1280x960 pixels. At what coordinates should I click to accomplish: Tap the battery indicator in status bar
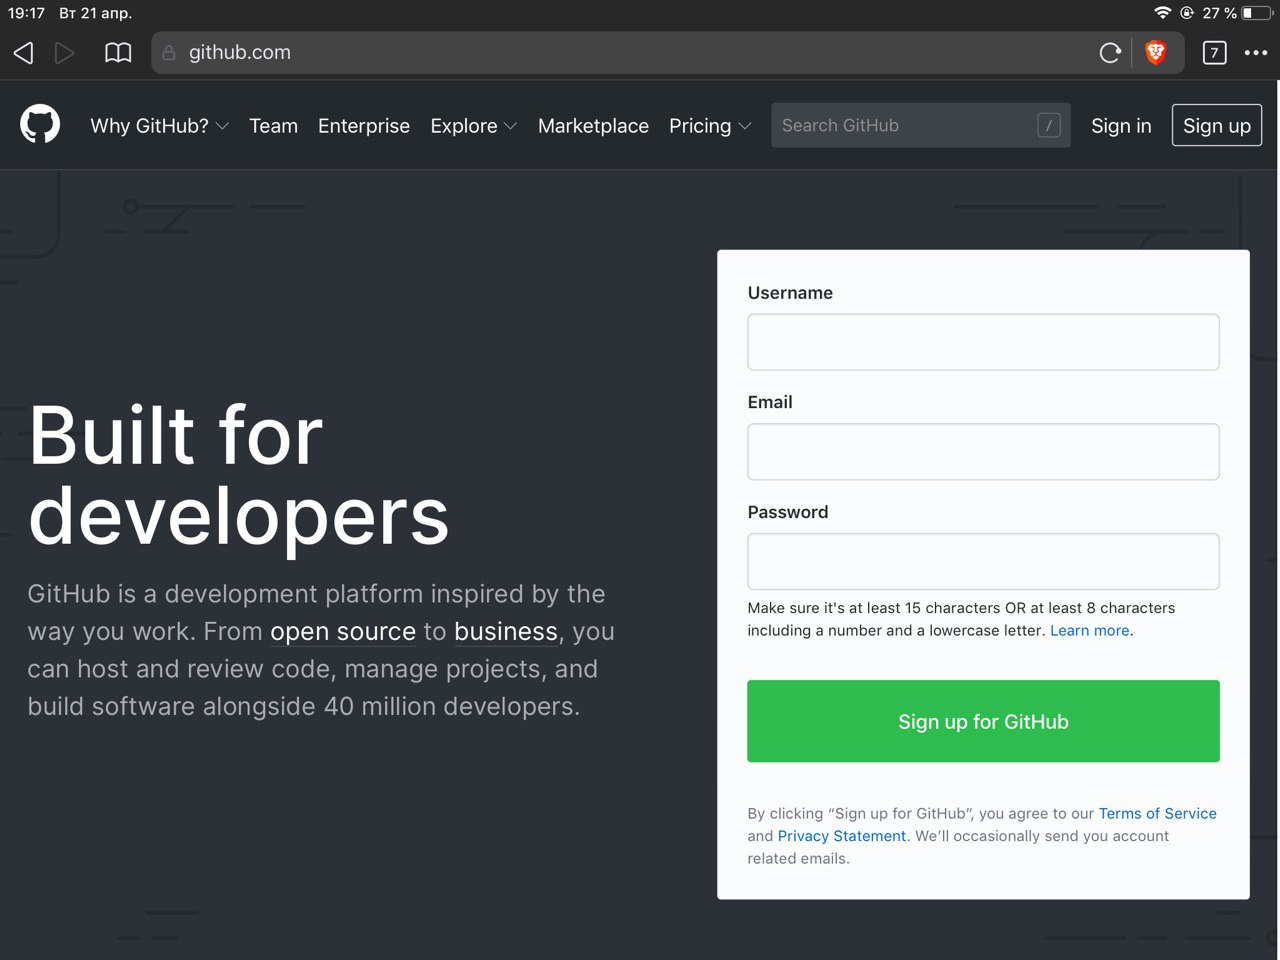click(x=1256, y=13)
